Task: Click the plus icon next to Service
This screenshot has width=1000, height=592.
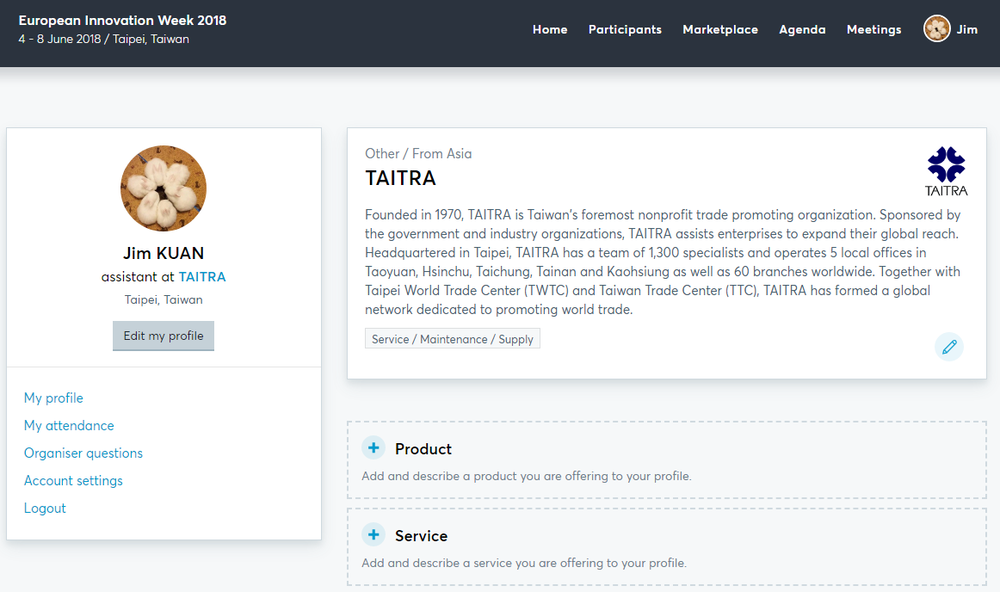Action: coord(374,535)
